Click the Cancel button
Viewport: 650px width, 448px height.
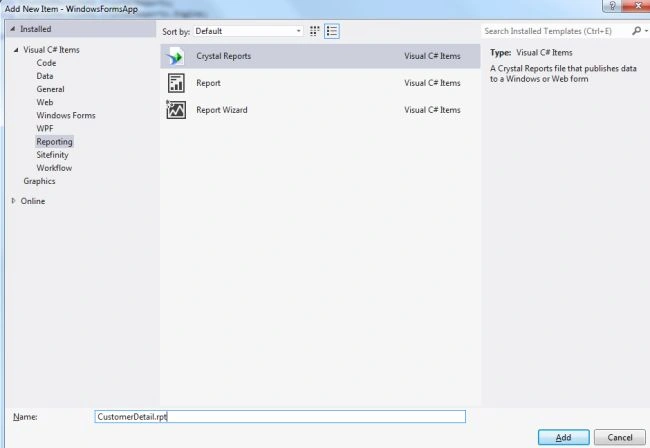[620, 437]
